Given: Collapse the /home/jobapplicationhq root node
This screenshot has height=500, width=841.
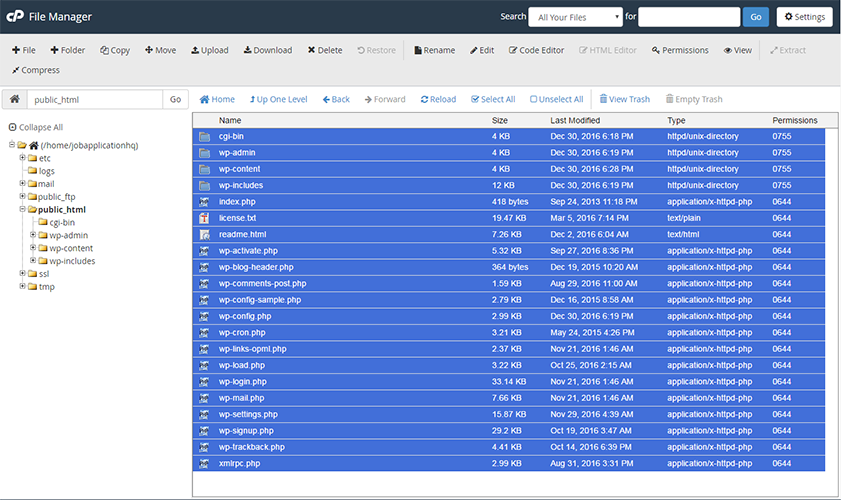Looking at the screenshot, I should click(x=12, y=144).
